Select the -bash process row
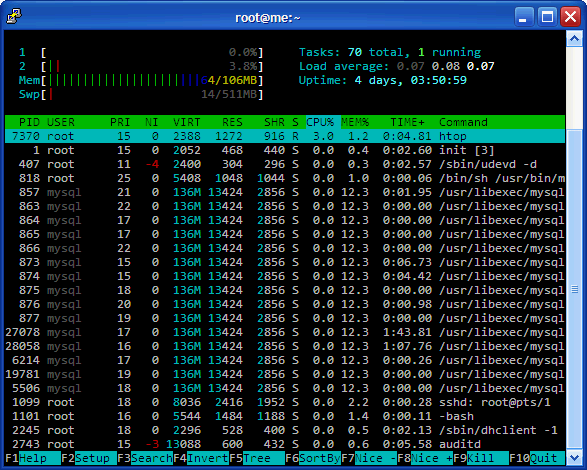 285,416
